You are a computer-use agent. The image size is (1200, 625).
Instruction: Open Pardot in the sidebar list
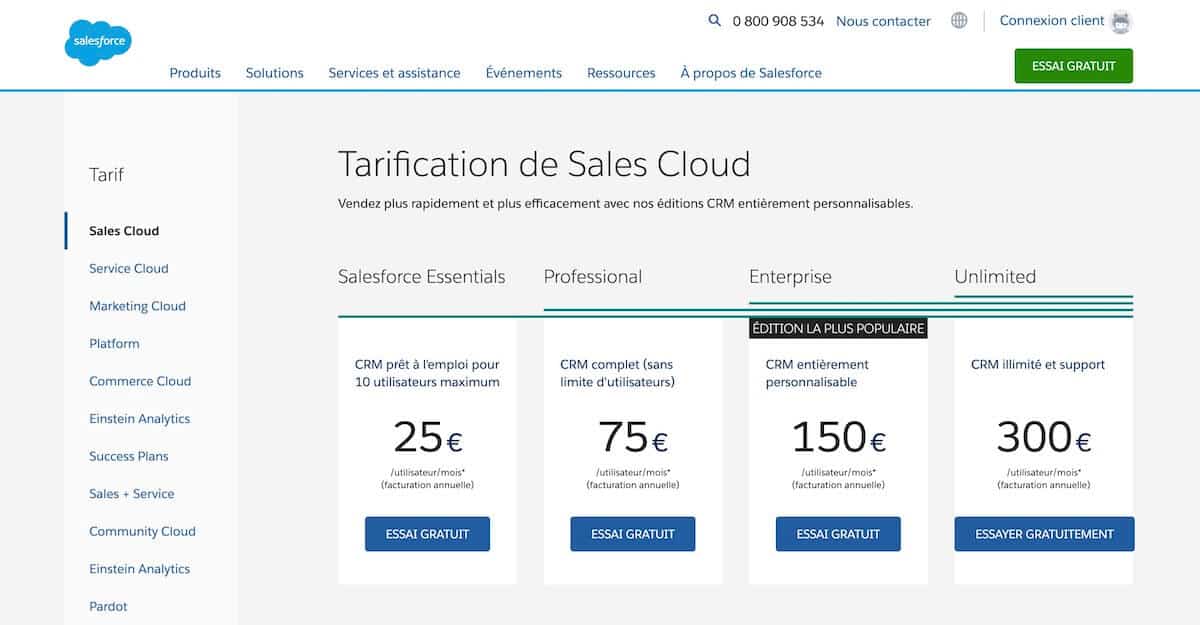[x=108, y=606]
